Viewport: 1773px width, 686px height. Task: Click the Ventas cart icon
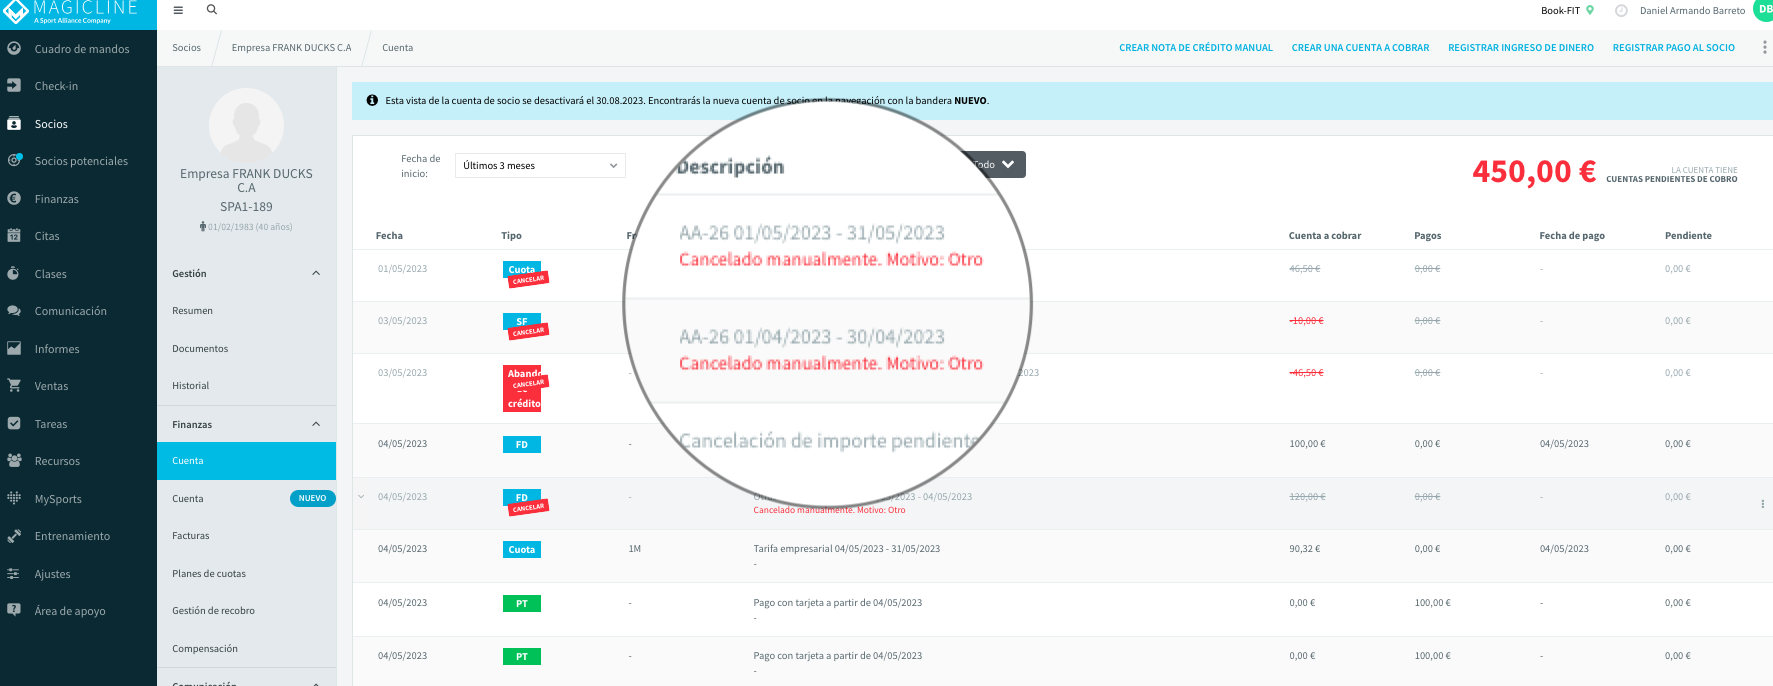14,385
